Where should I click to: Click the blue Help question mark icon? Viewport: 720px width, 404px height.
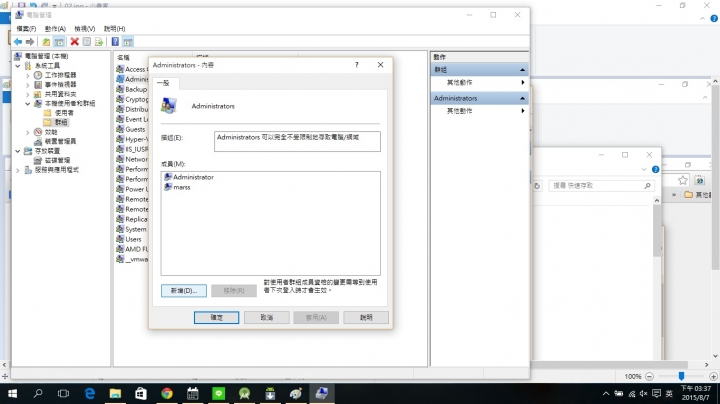click(115, 42)
